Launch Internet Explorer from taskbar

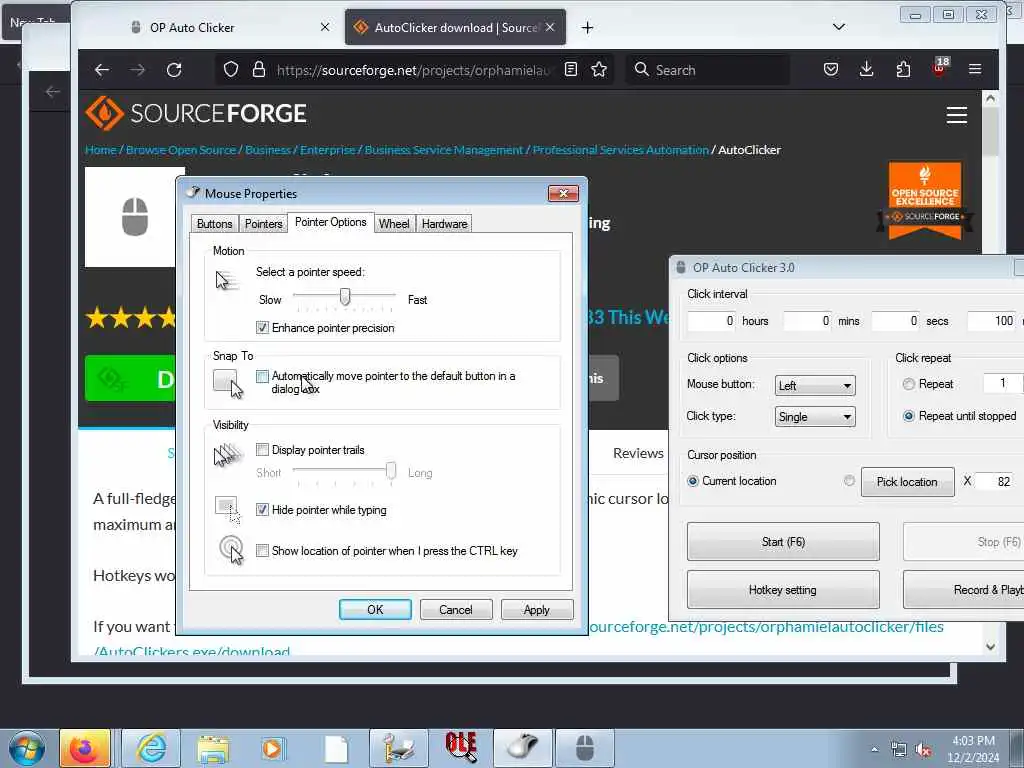(x=152, y=748)
